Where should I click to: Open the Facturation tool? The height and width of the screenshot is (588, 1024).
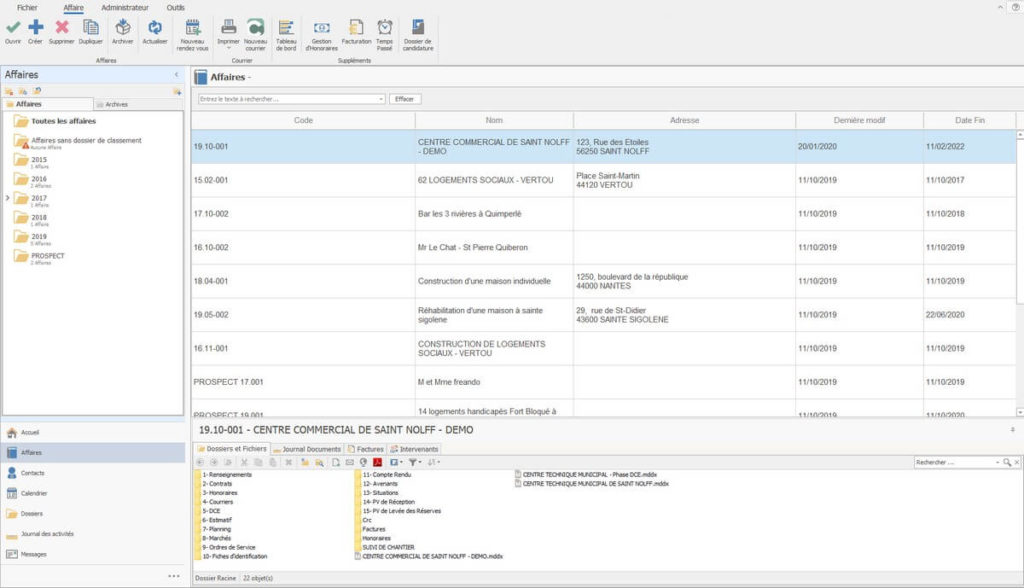coord(355,30)
